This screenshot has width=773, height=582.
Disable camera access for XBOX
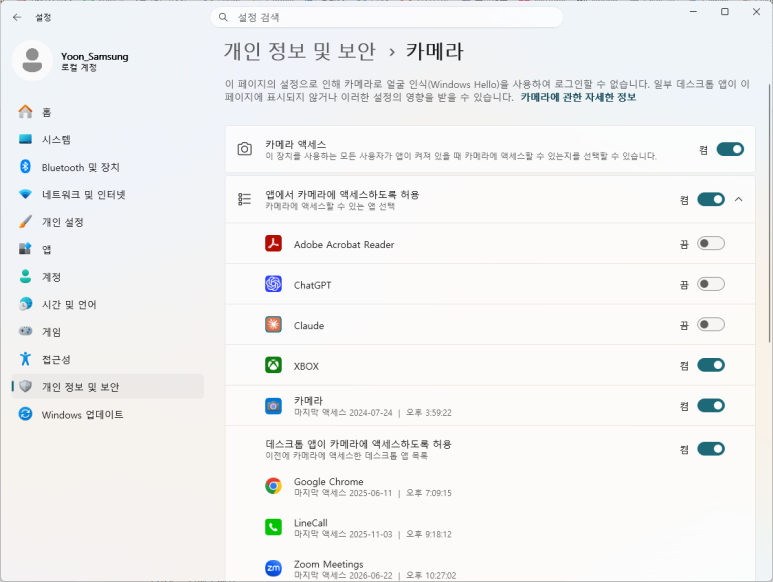711,365
